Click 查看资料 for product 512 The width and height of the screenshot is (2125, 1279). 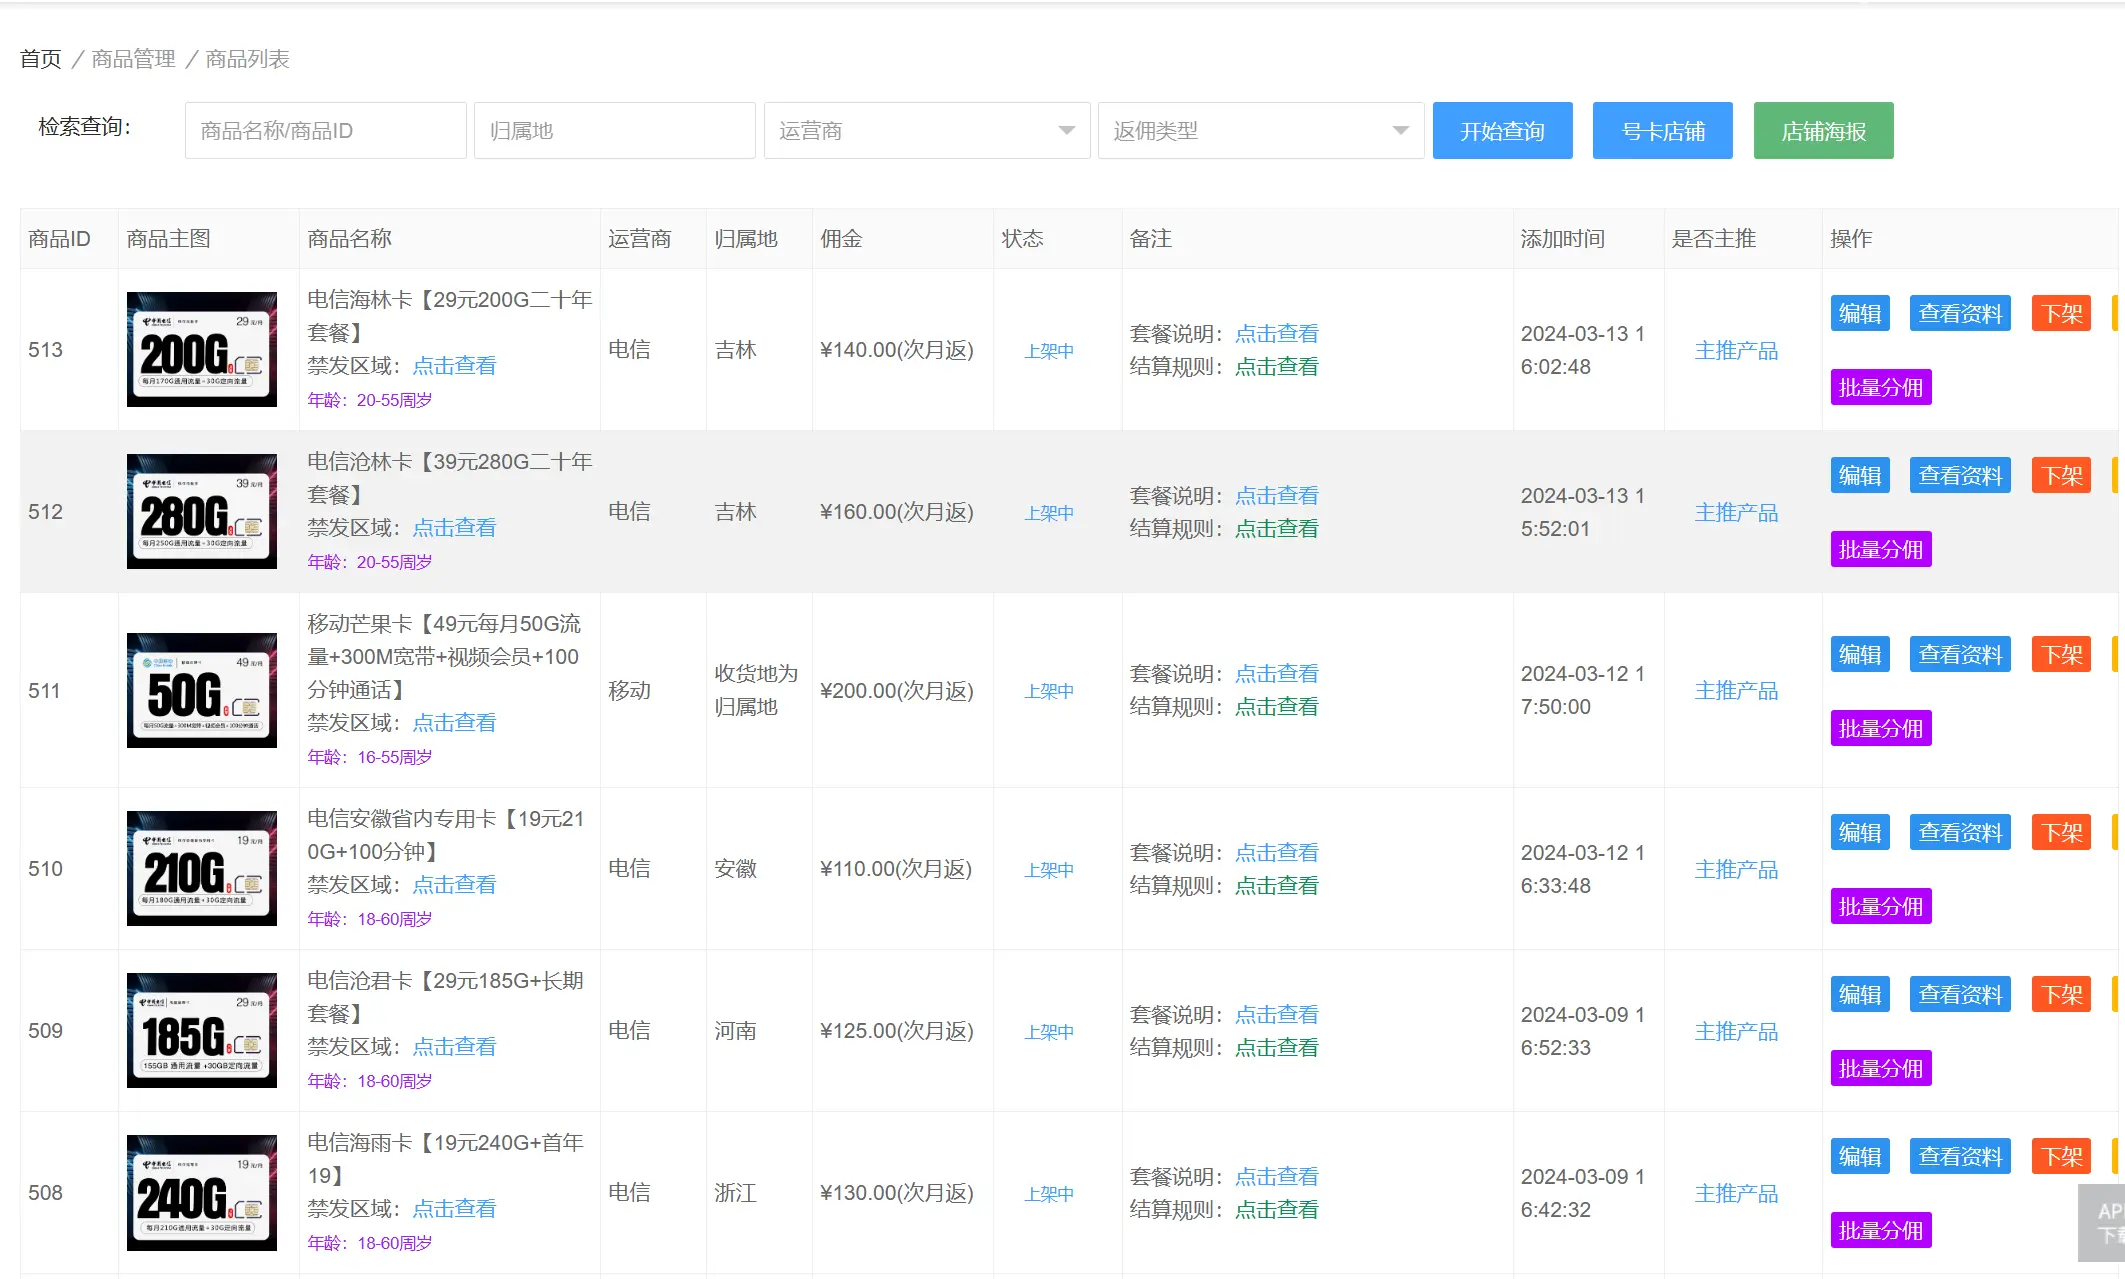[x=1960, y=475]
